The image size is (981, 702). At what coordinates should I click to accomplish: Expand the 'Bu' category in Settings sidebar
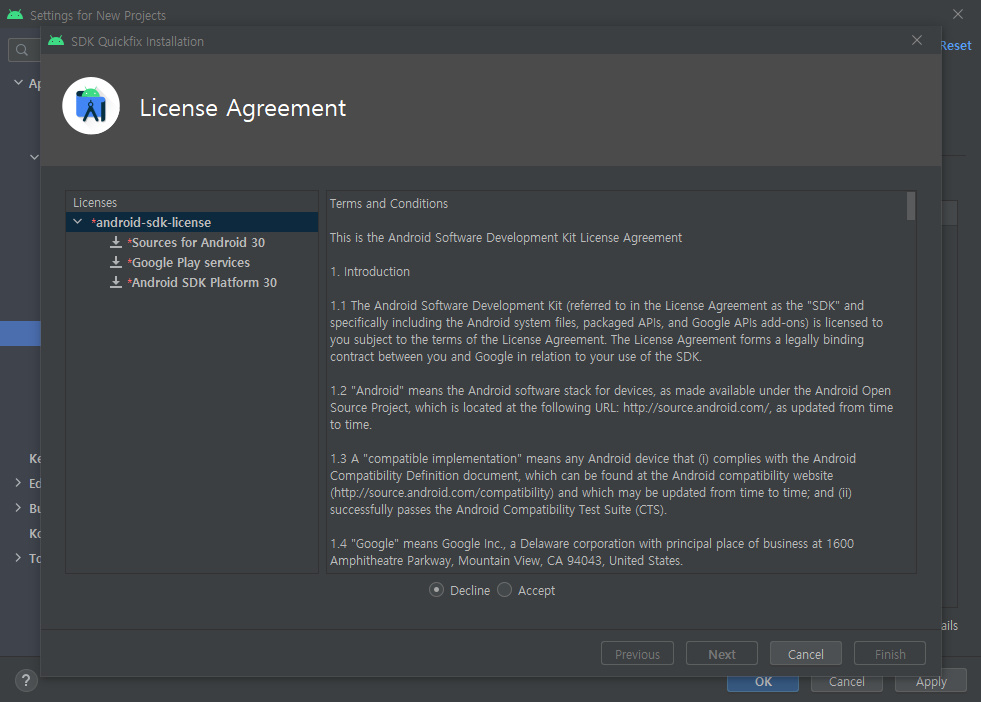[x=18, y=507]
